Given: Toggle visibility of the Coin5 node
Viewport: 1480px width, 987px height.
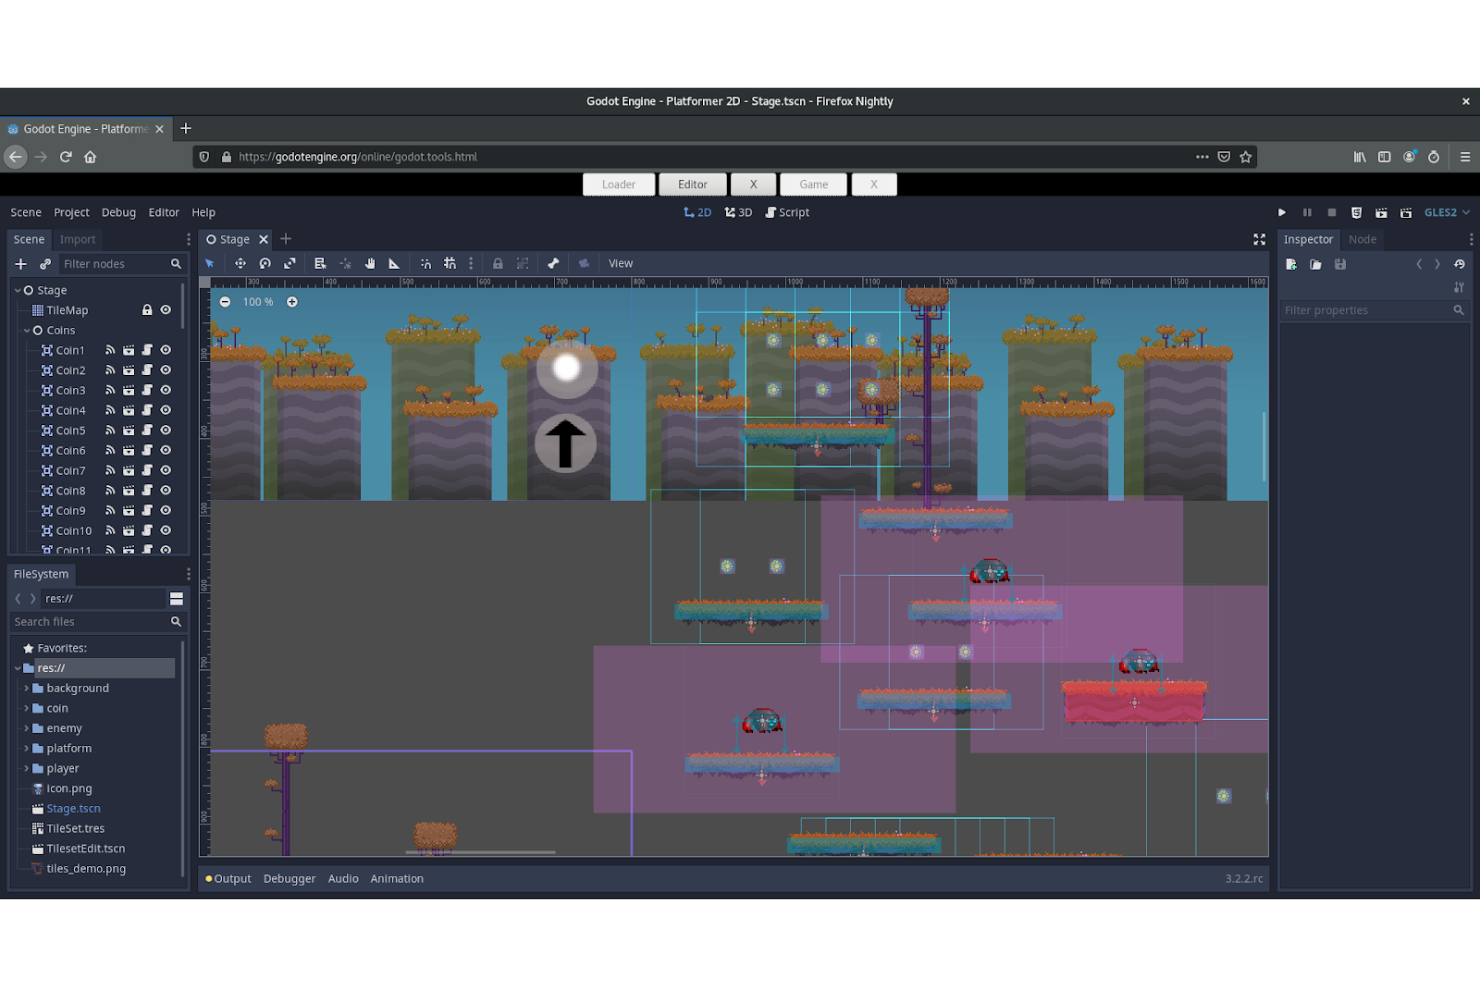Looking at the screenshot, I should coord(165,430).
